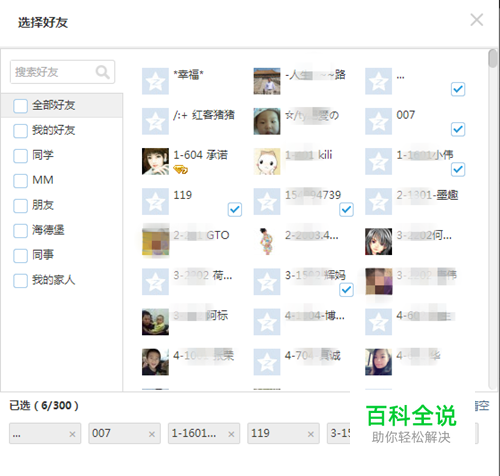Remove 119 tag from selected list

pos(311,434)
